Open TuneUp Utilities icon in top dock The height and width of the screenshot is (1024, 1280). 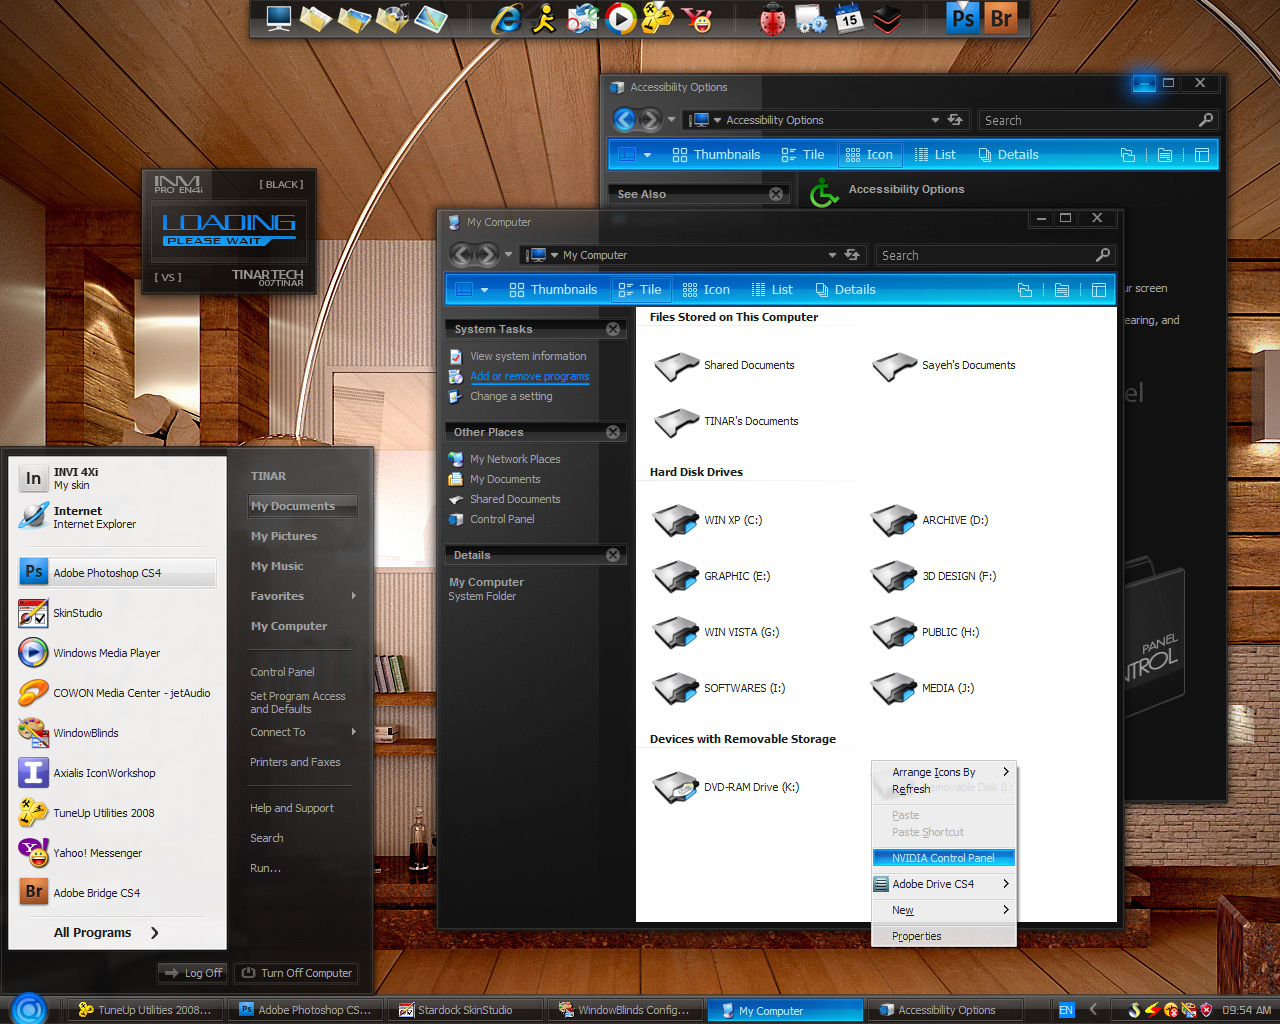tap(658, 18)
